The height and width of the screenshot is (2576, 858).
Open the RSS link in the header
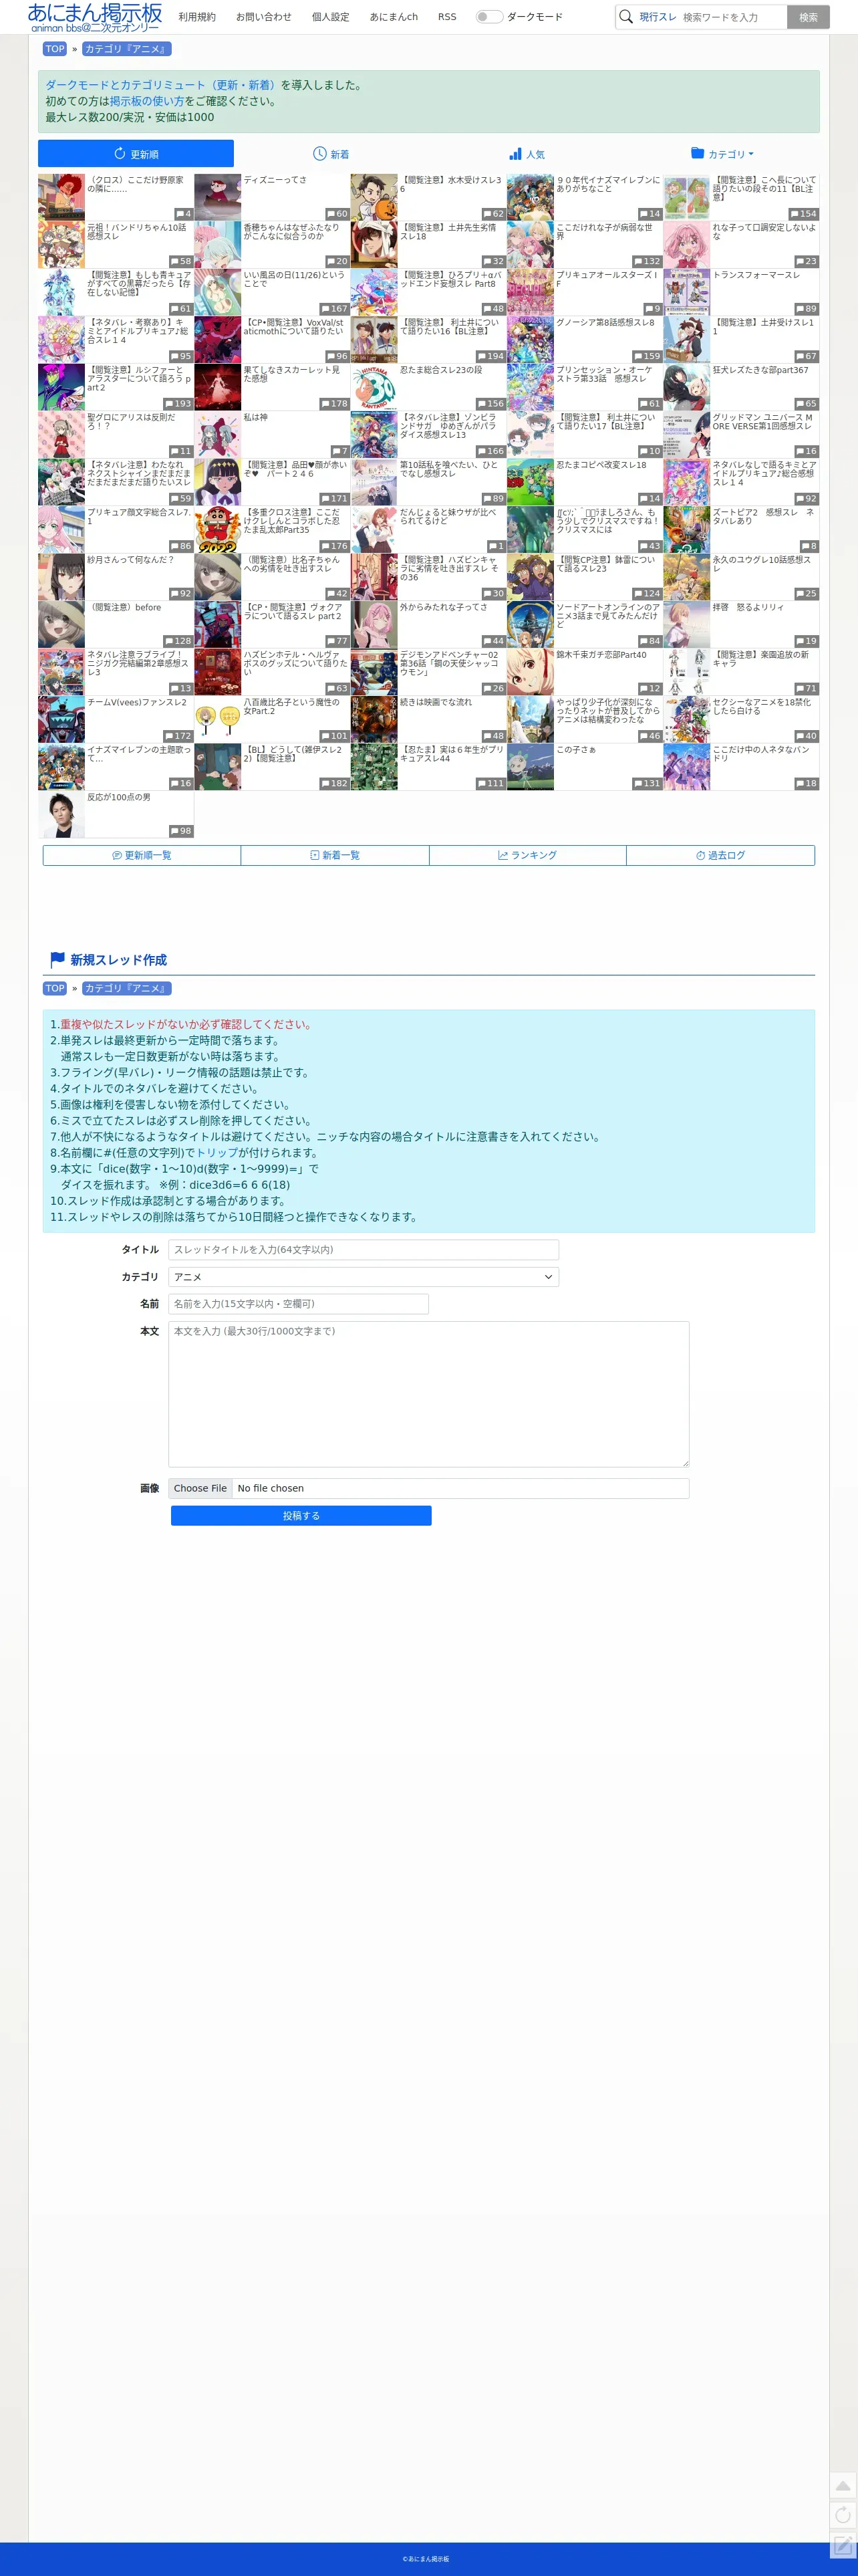[447, 17]
